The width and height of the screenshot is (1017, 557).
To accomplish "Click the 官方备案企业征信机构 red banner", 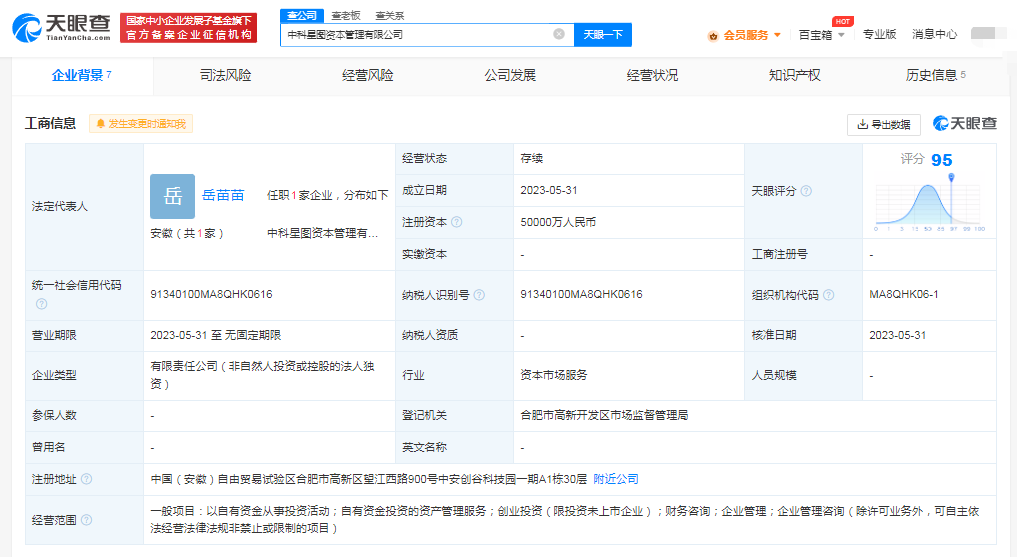I will [x=188, y=28].
